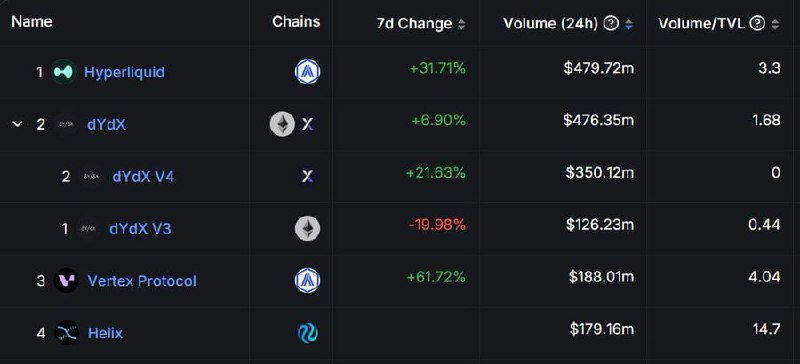Viewport: 800px width, 364px height.
Task: Click the dYdX chain X icon in dYdX V4 row
Action: (307, 177)
